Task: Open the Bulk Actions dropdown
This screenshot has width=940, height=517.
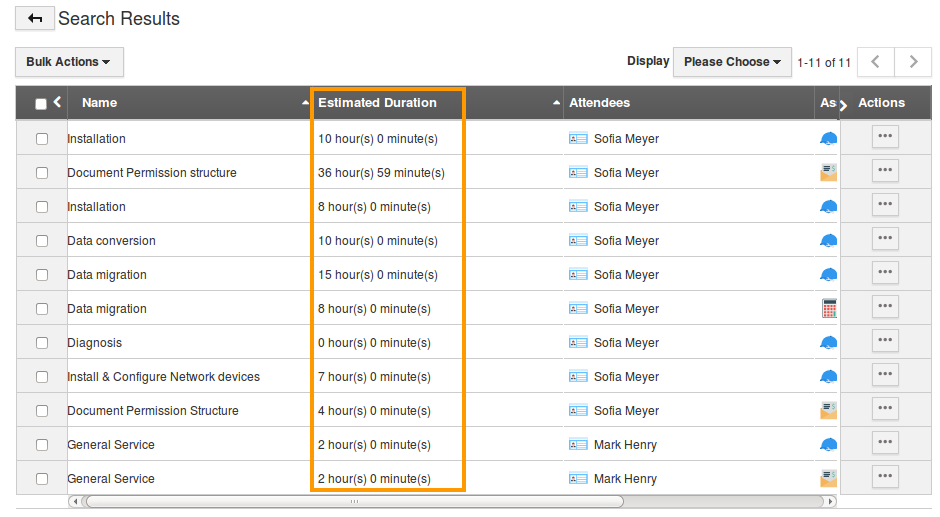Action: 69,62
